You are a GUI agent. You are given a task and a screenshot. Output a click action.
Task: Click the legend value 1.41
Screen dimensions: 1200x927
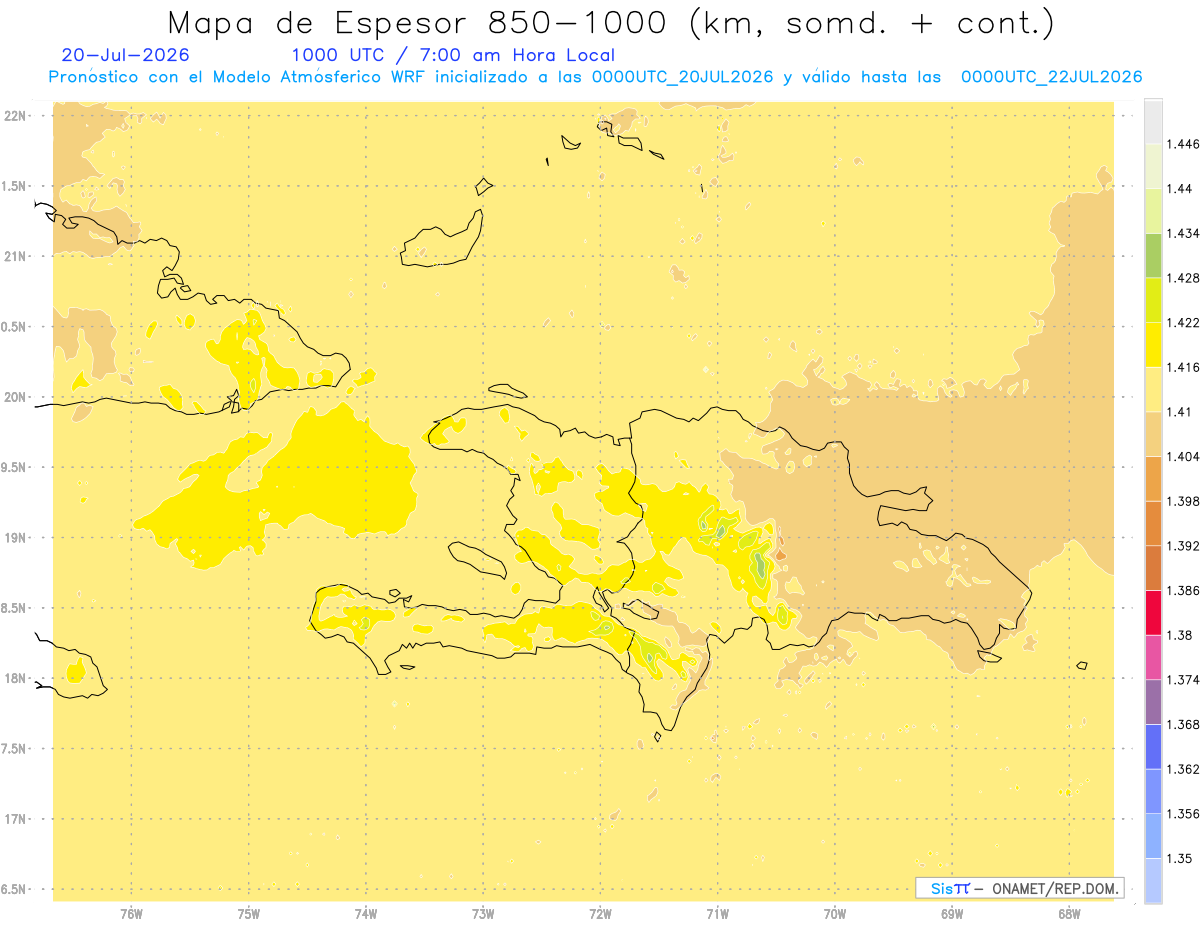(x=1180, y=412)
